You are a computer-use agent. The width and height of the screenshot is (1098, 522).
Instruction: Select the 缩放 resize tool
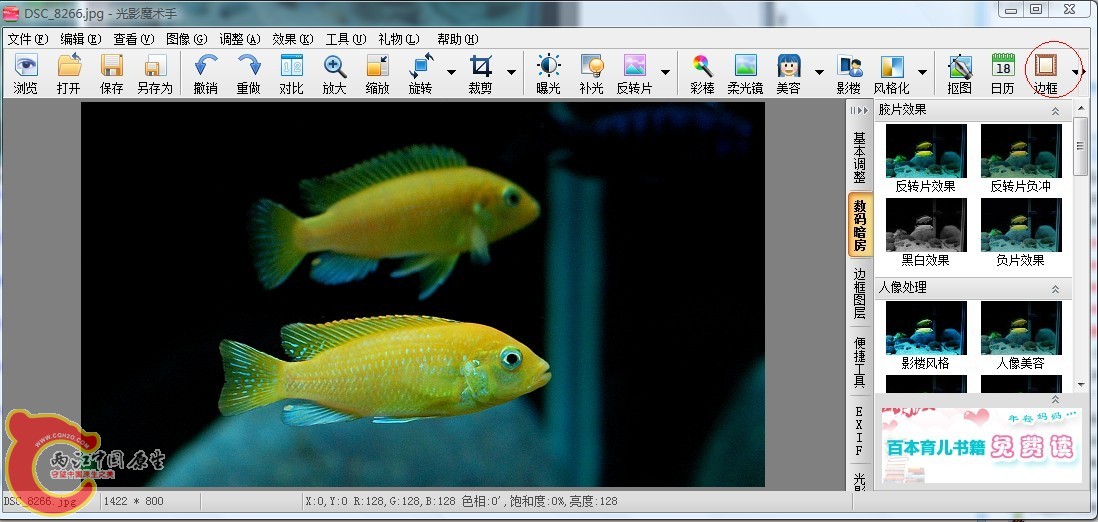click(x=377, y=74)
